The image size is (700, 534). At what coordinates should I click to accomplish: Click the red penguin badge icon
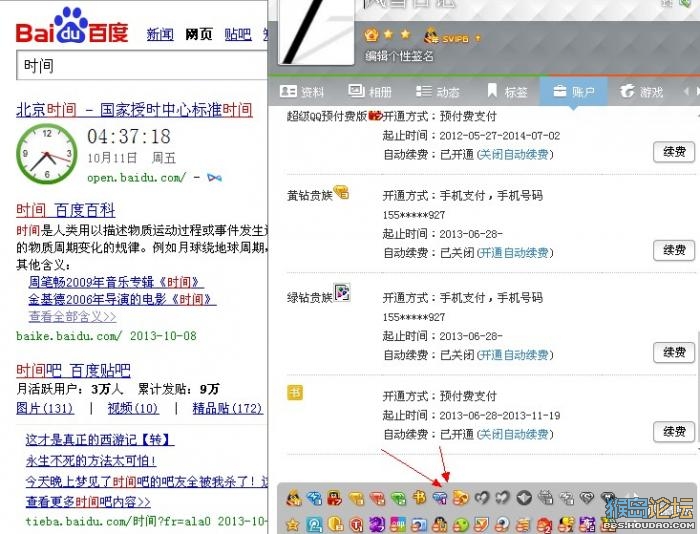(335, 498)
